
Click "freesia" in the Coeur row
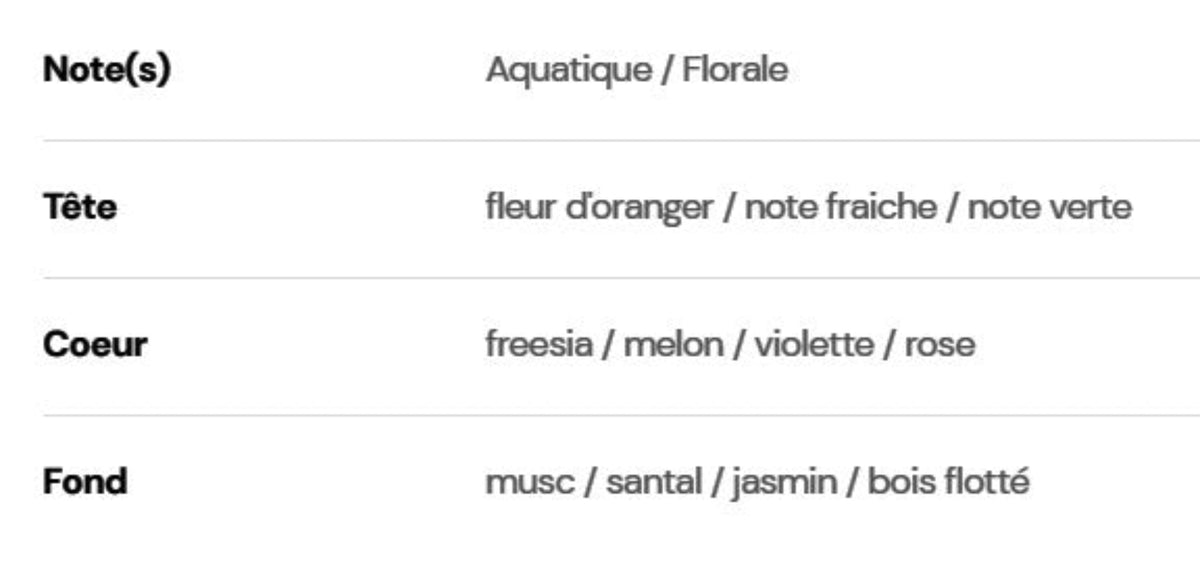538,345
